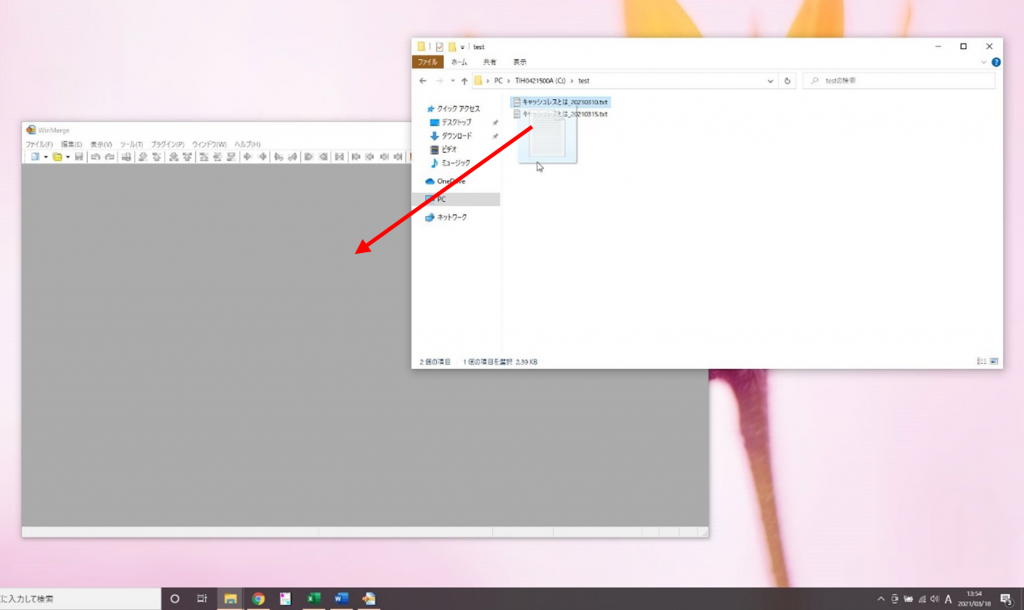This screenshot has width=1024, height=610.
Task: Select file キャッシュレスとは_20210315.txt
Action: [x=560, y=114]
